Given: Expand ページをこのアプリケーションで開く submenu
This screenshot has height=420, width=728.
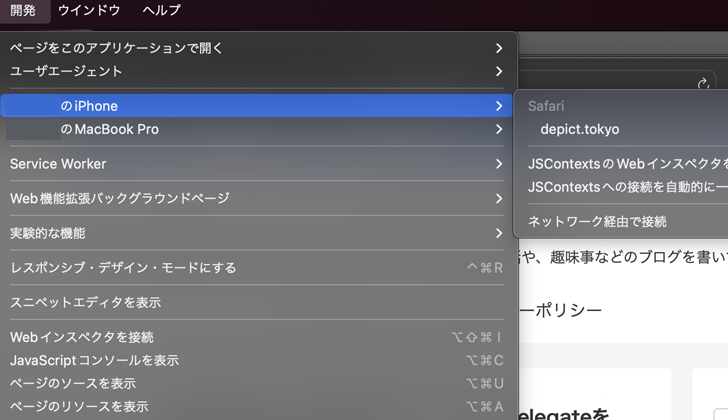Looking at the screenshot, I should tap(256, 48).
